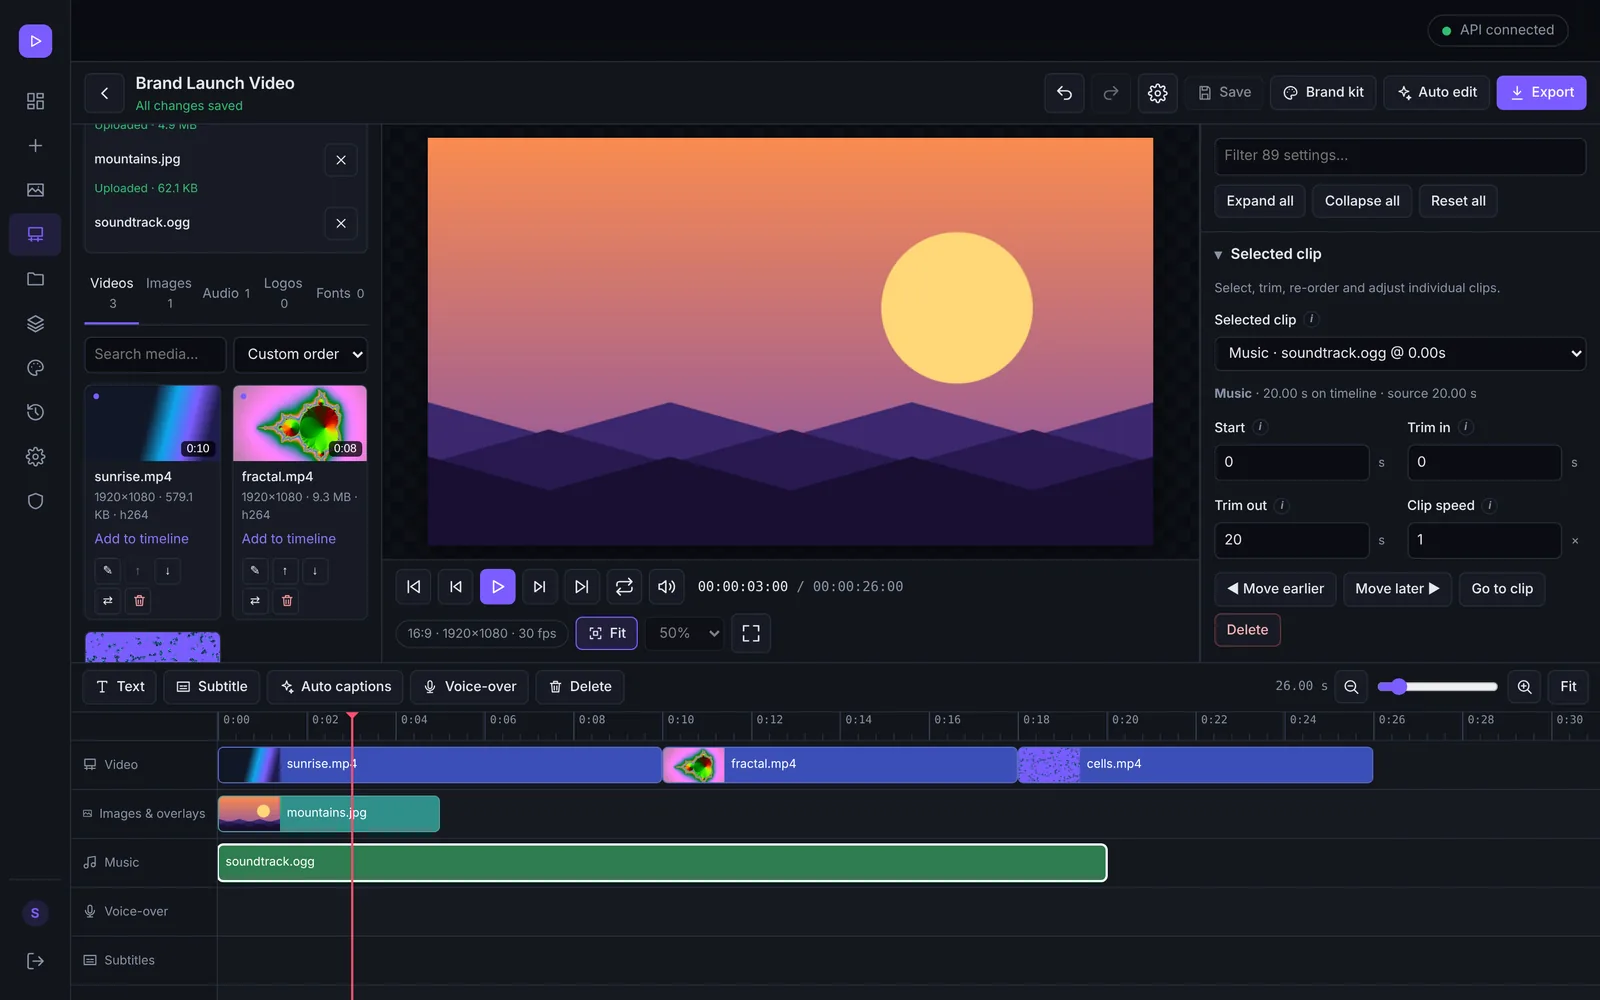Step back one frame
Viewport: 1600px width, 1000px height.
(x=456, y=587)
